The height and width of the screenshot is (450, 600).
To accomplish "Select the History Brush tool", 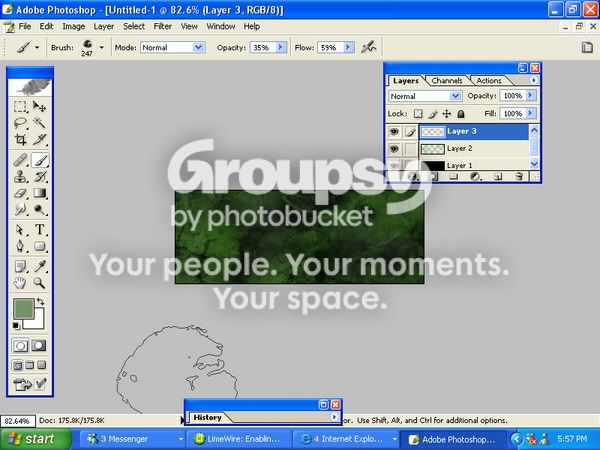I will [39, 176].
